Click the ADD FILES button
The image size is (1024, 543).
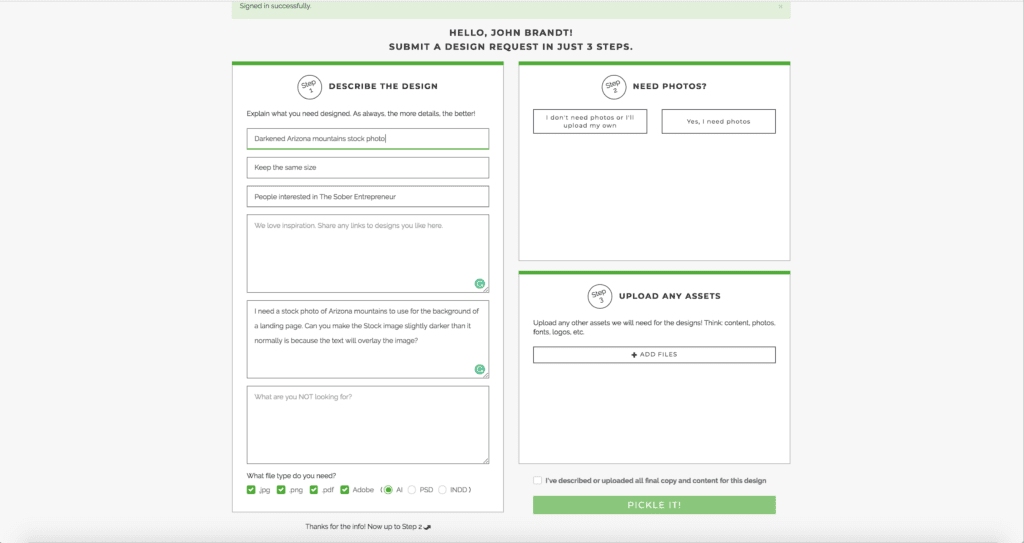pos(654,355)
